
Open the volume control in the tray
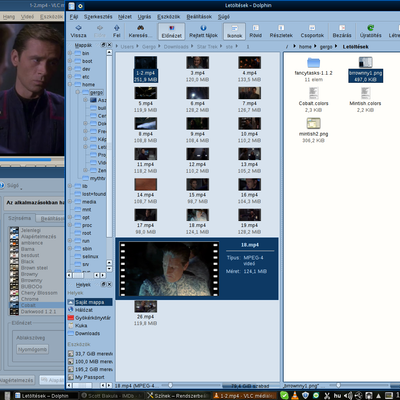click(348, 396)
